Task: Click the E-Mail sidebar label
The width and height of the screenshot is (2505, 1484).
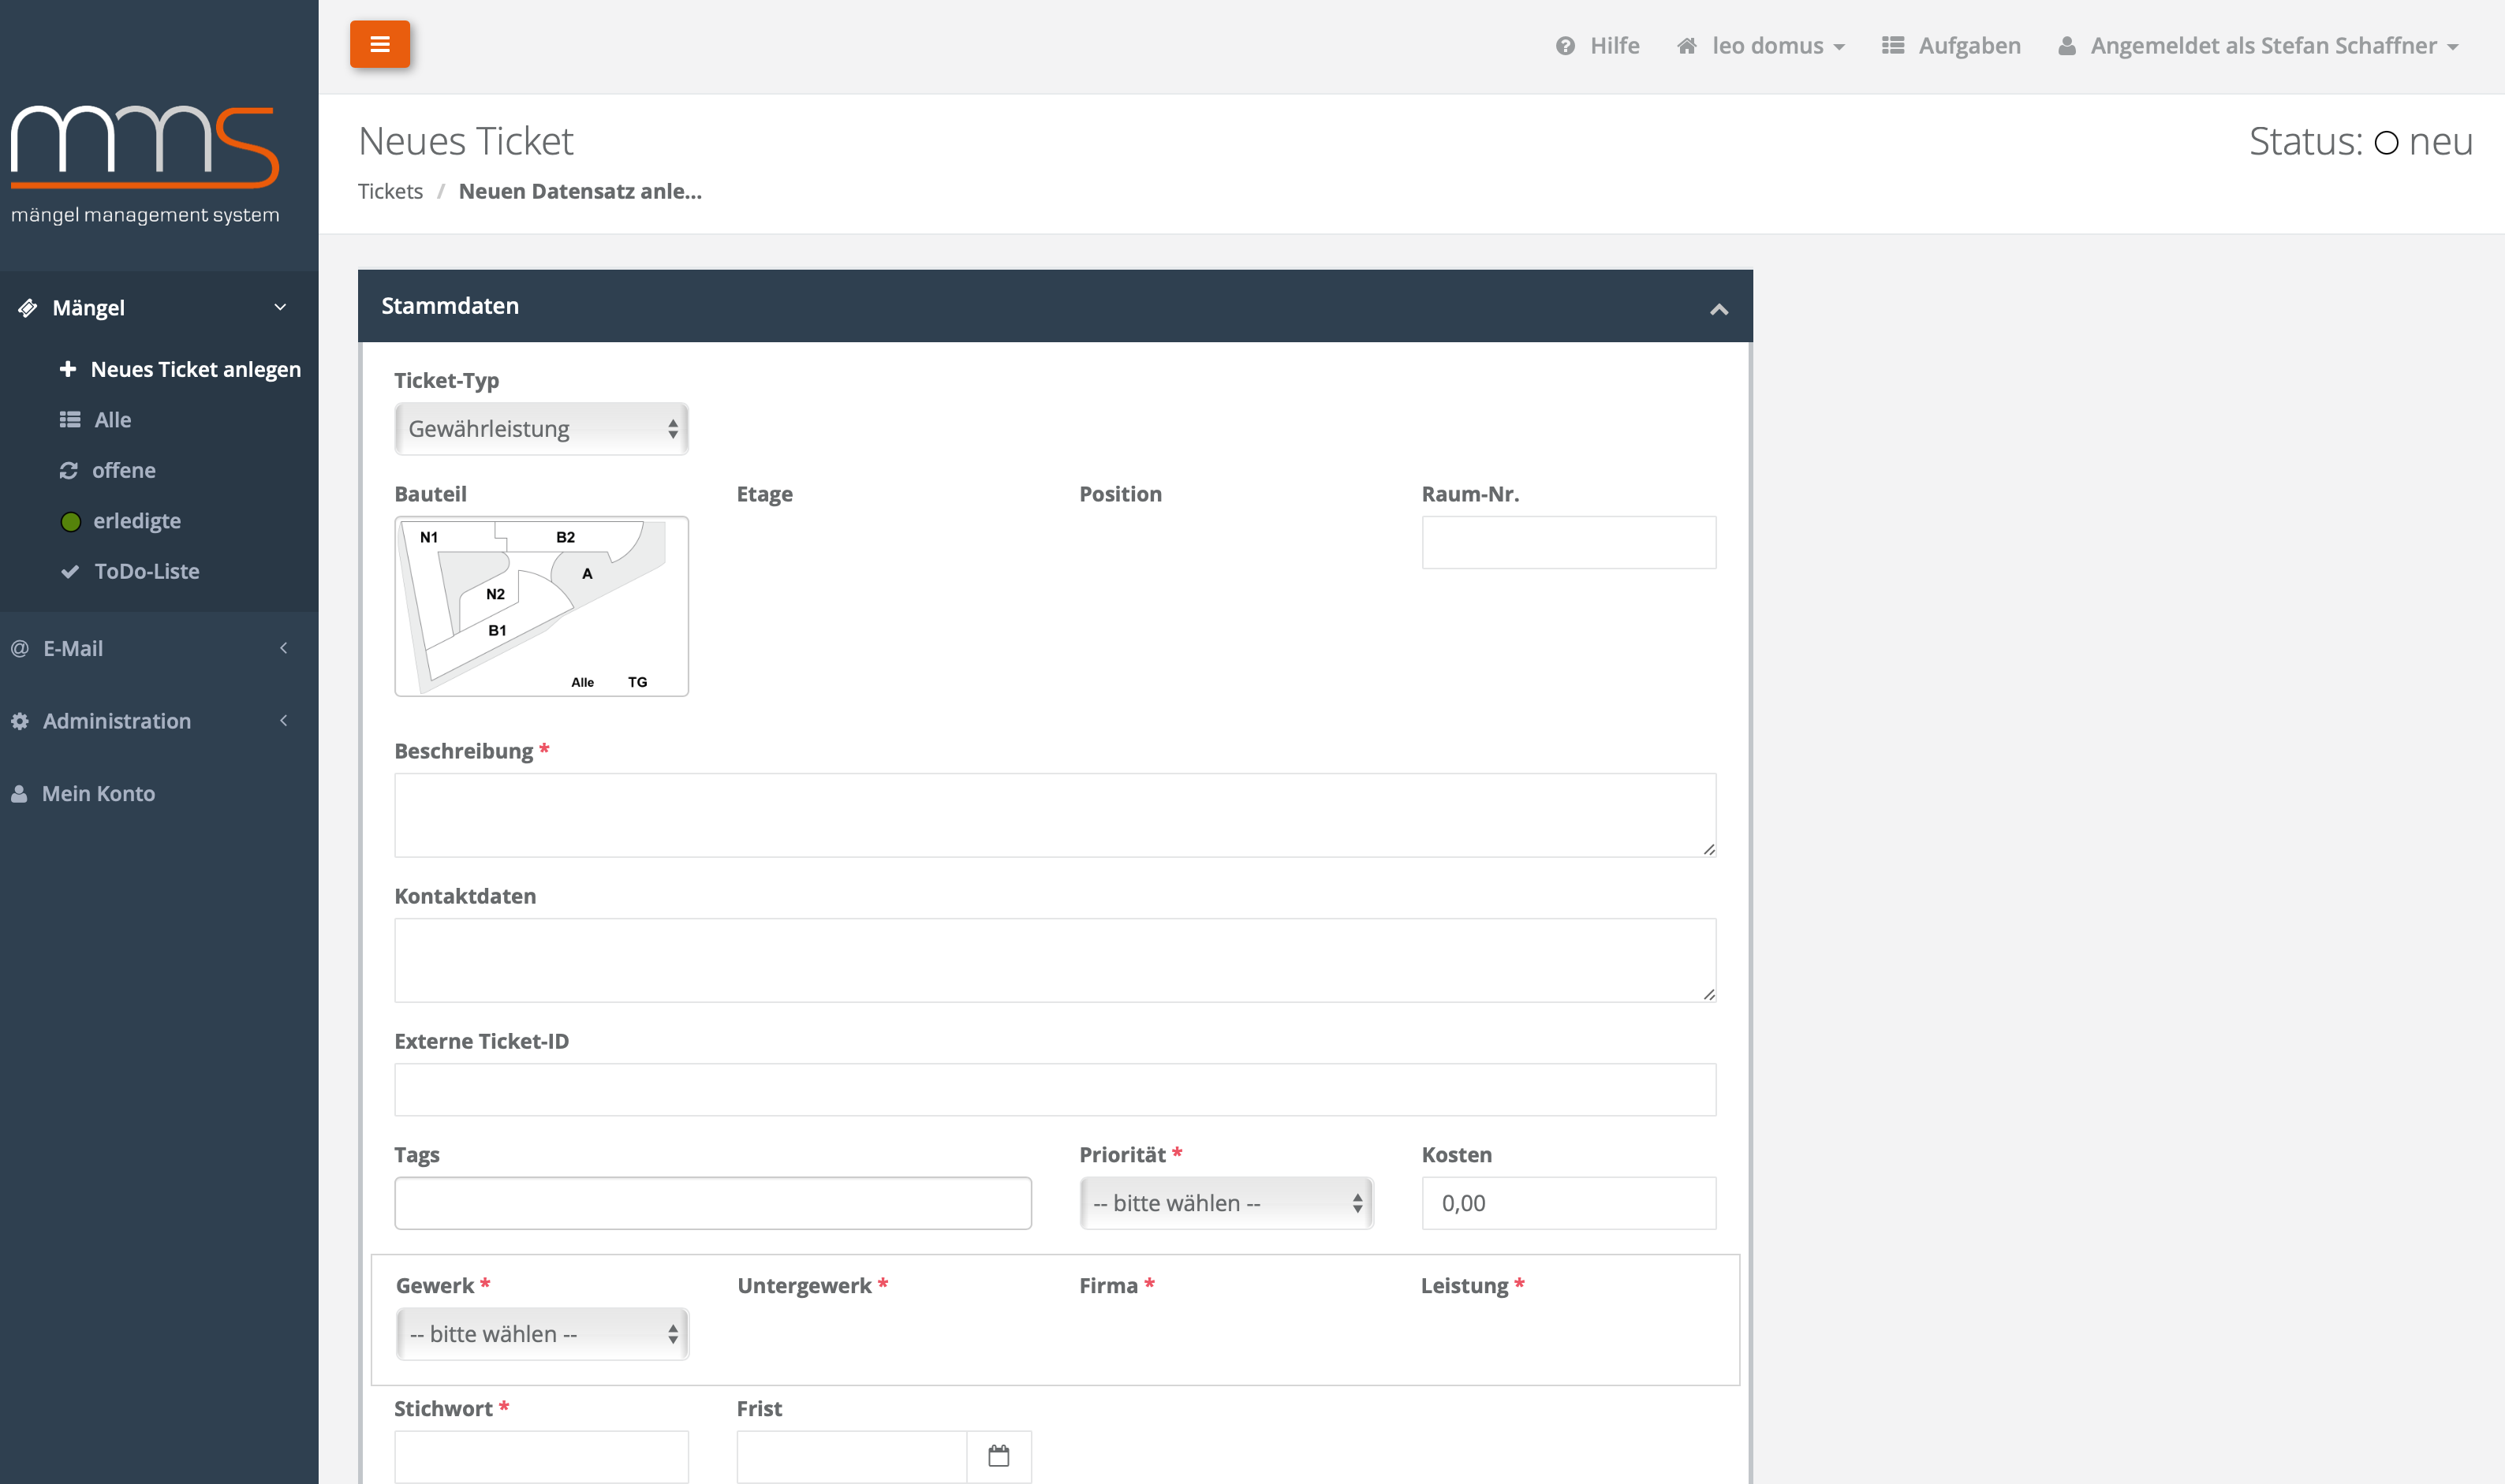Action: 73,648
